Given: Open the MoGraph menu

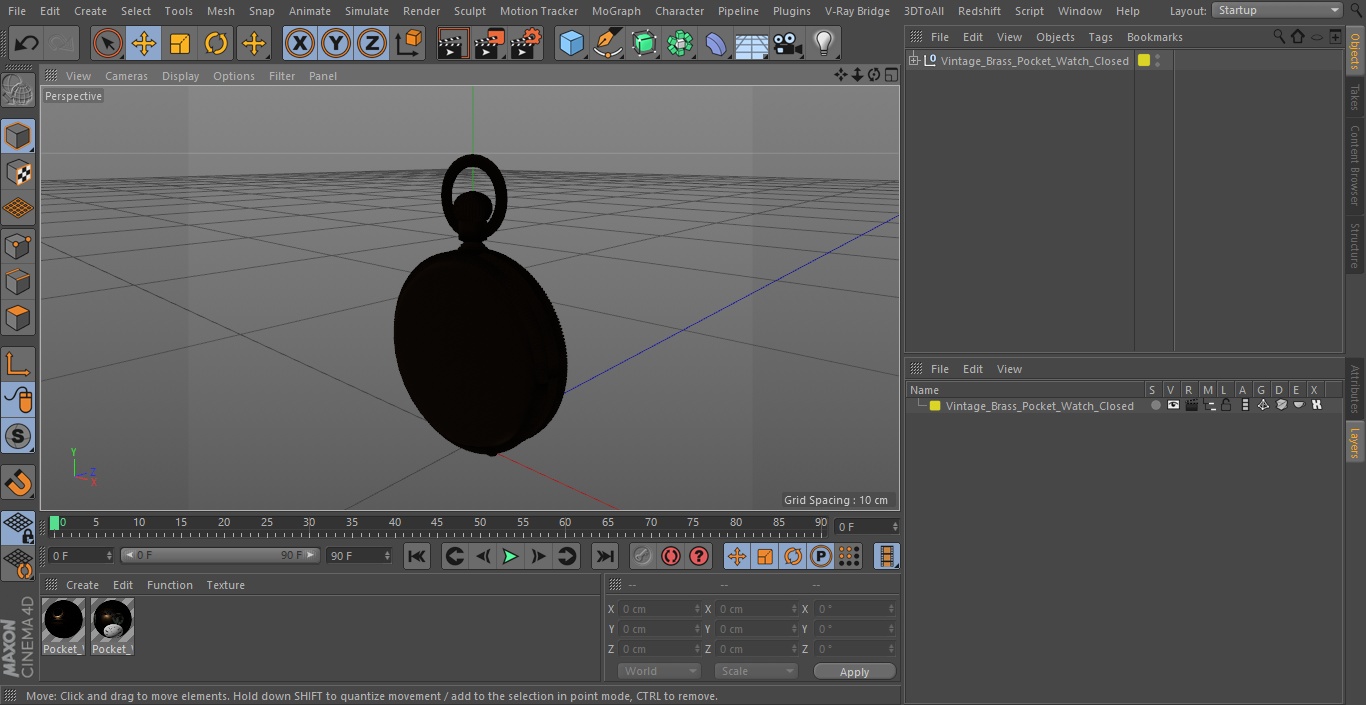Looking at the screenshot, I should point(616,11).
